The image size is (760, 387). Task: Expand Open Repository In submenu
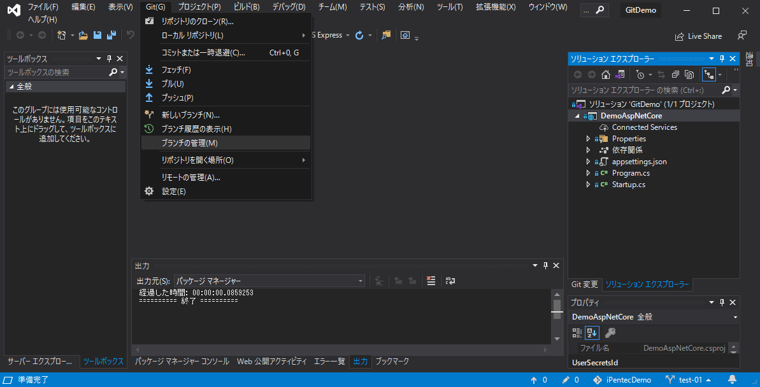[226, 160]
